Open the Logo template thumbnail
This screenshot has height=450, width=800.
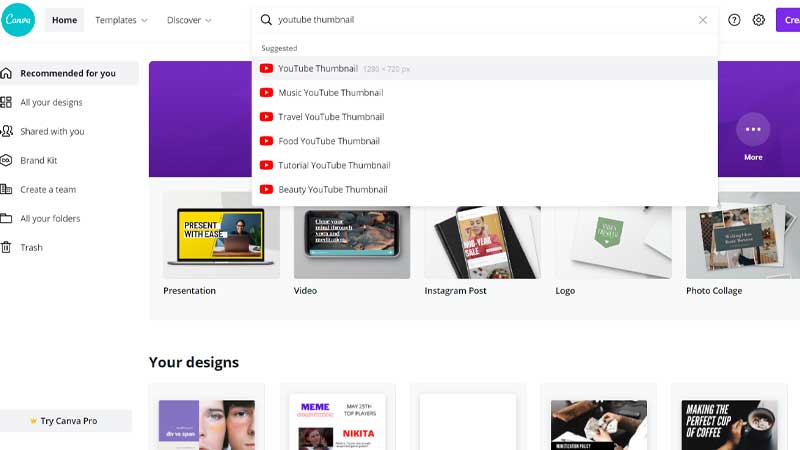click(x=613, y=242)
